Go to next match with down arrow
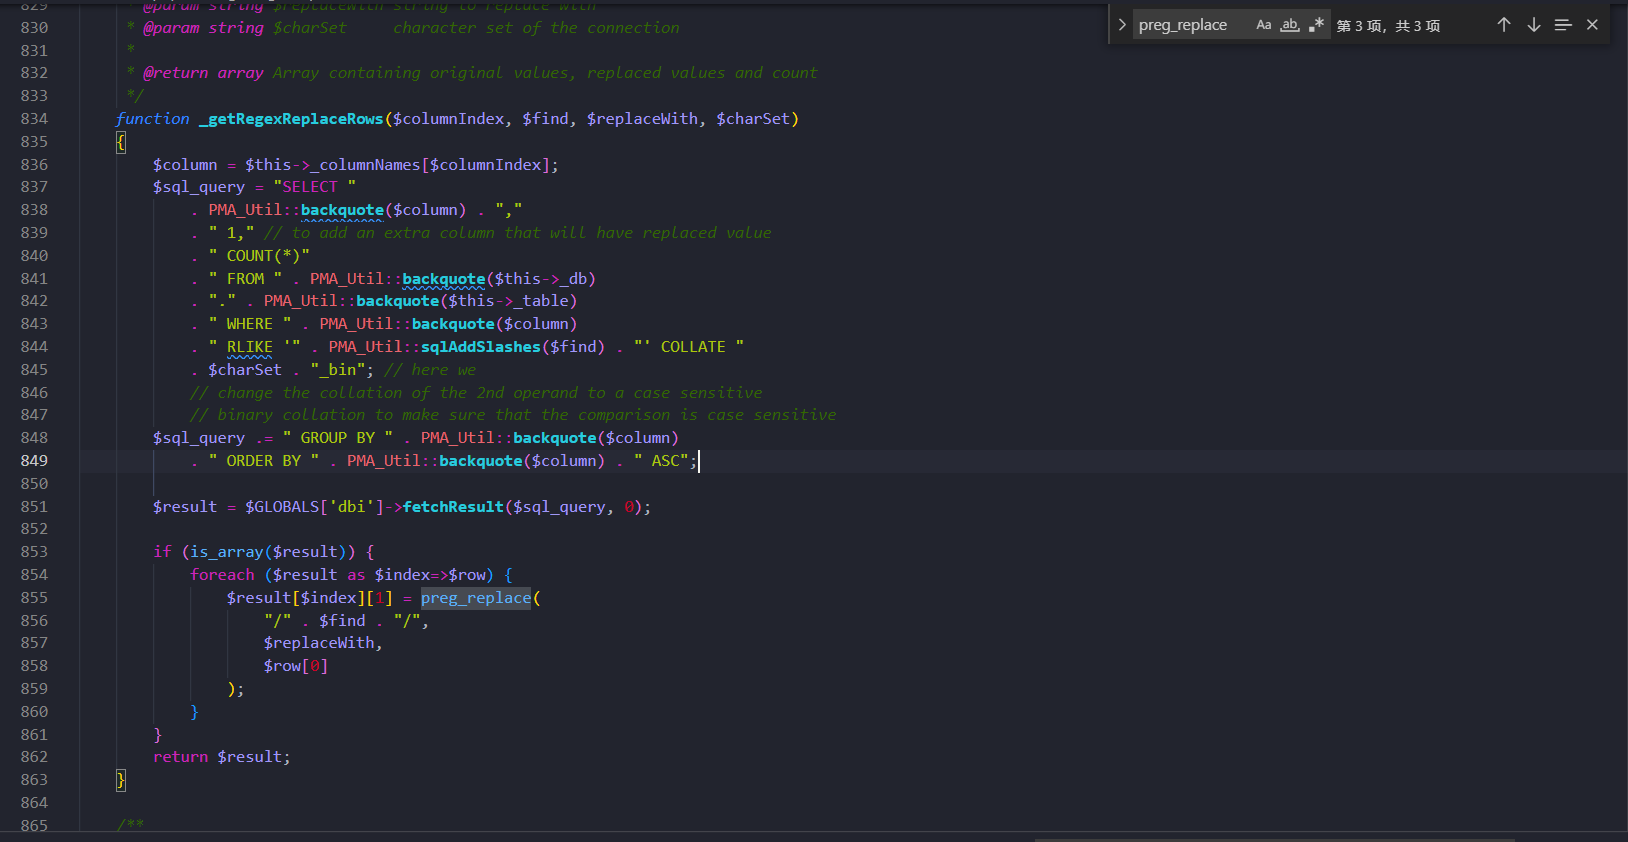Image resolution: width=1628 pixels, height=842 pixels. coord(1534,25)
